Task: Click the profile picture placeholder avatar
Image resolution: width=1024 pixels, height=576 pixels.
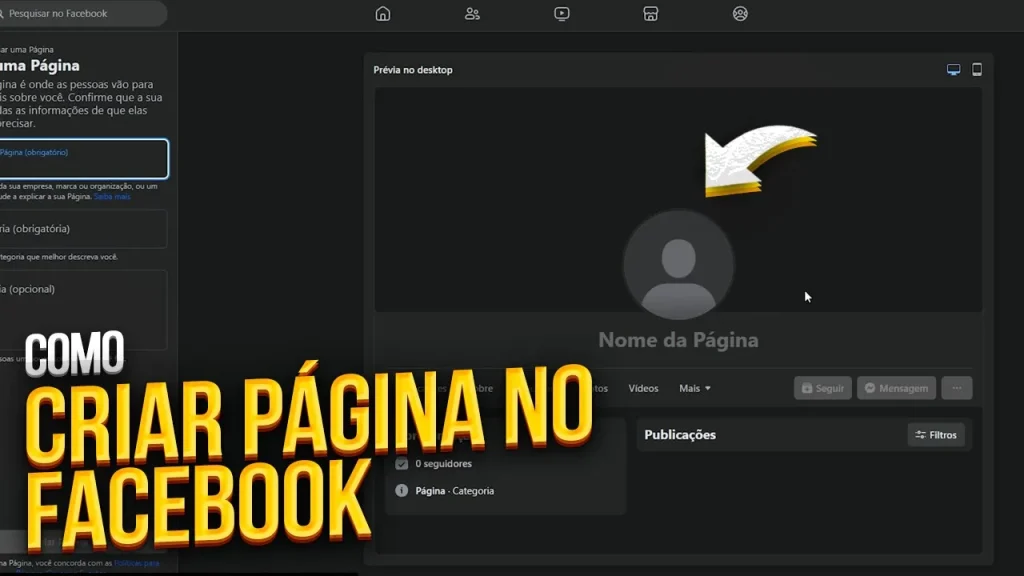Action: 678,265
